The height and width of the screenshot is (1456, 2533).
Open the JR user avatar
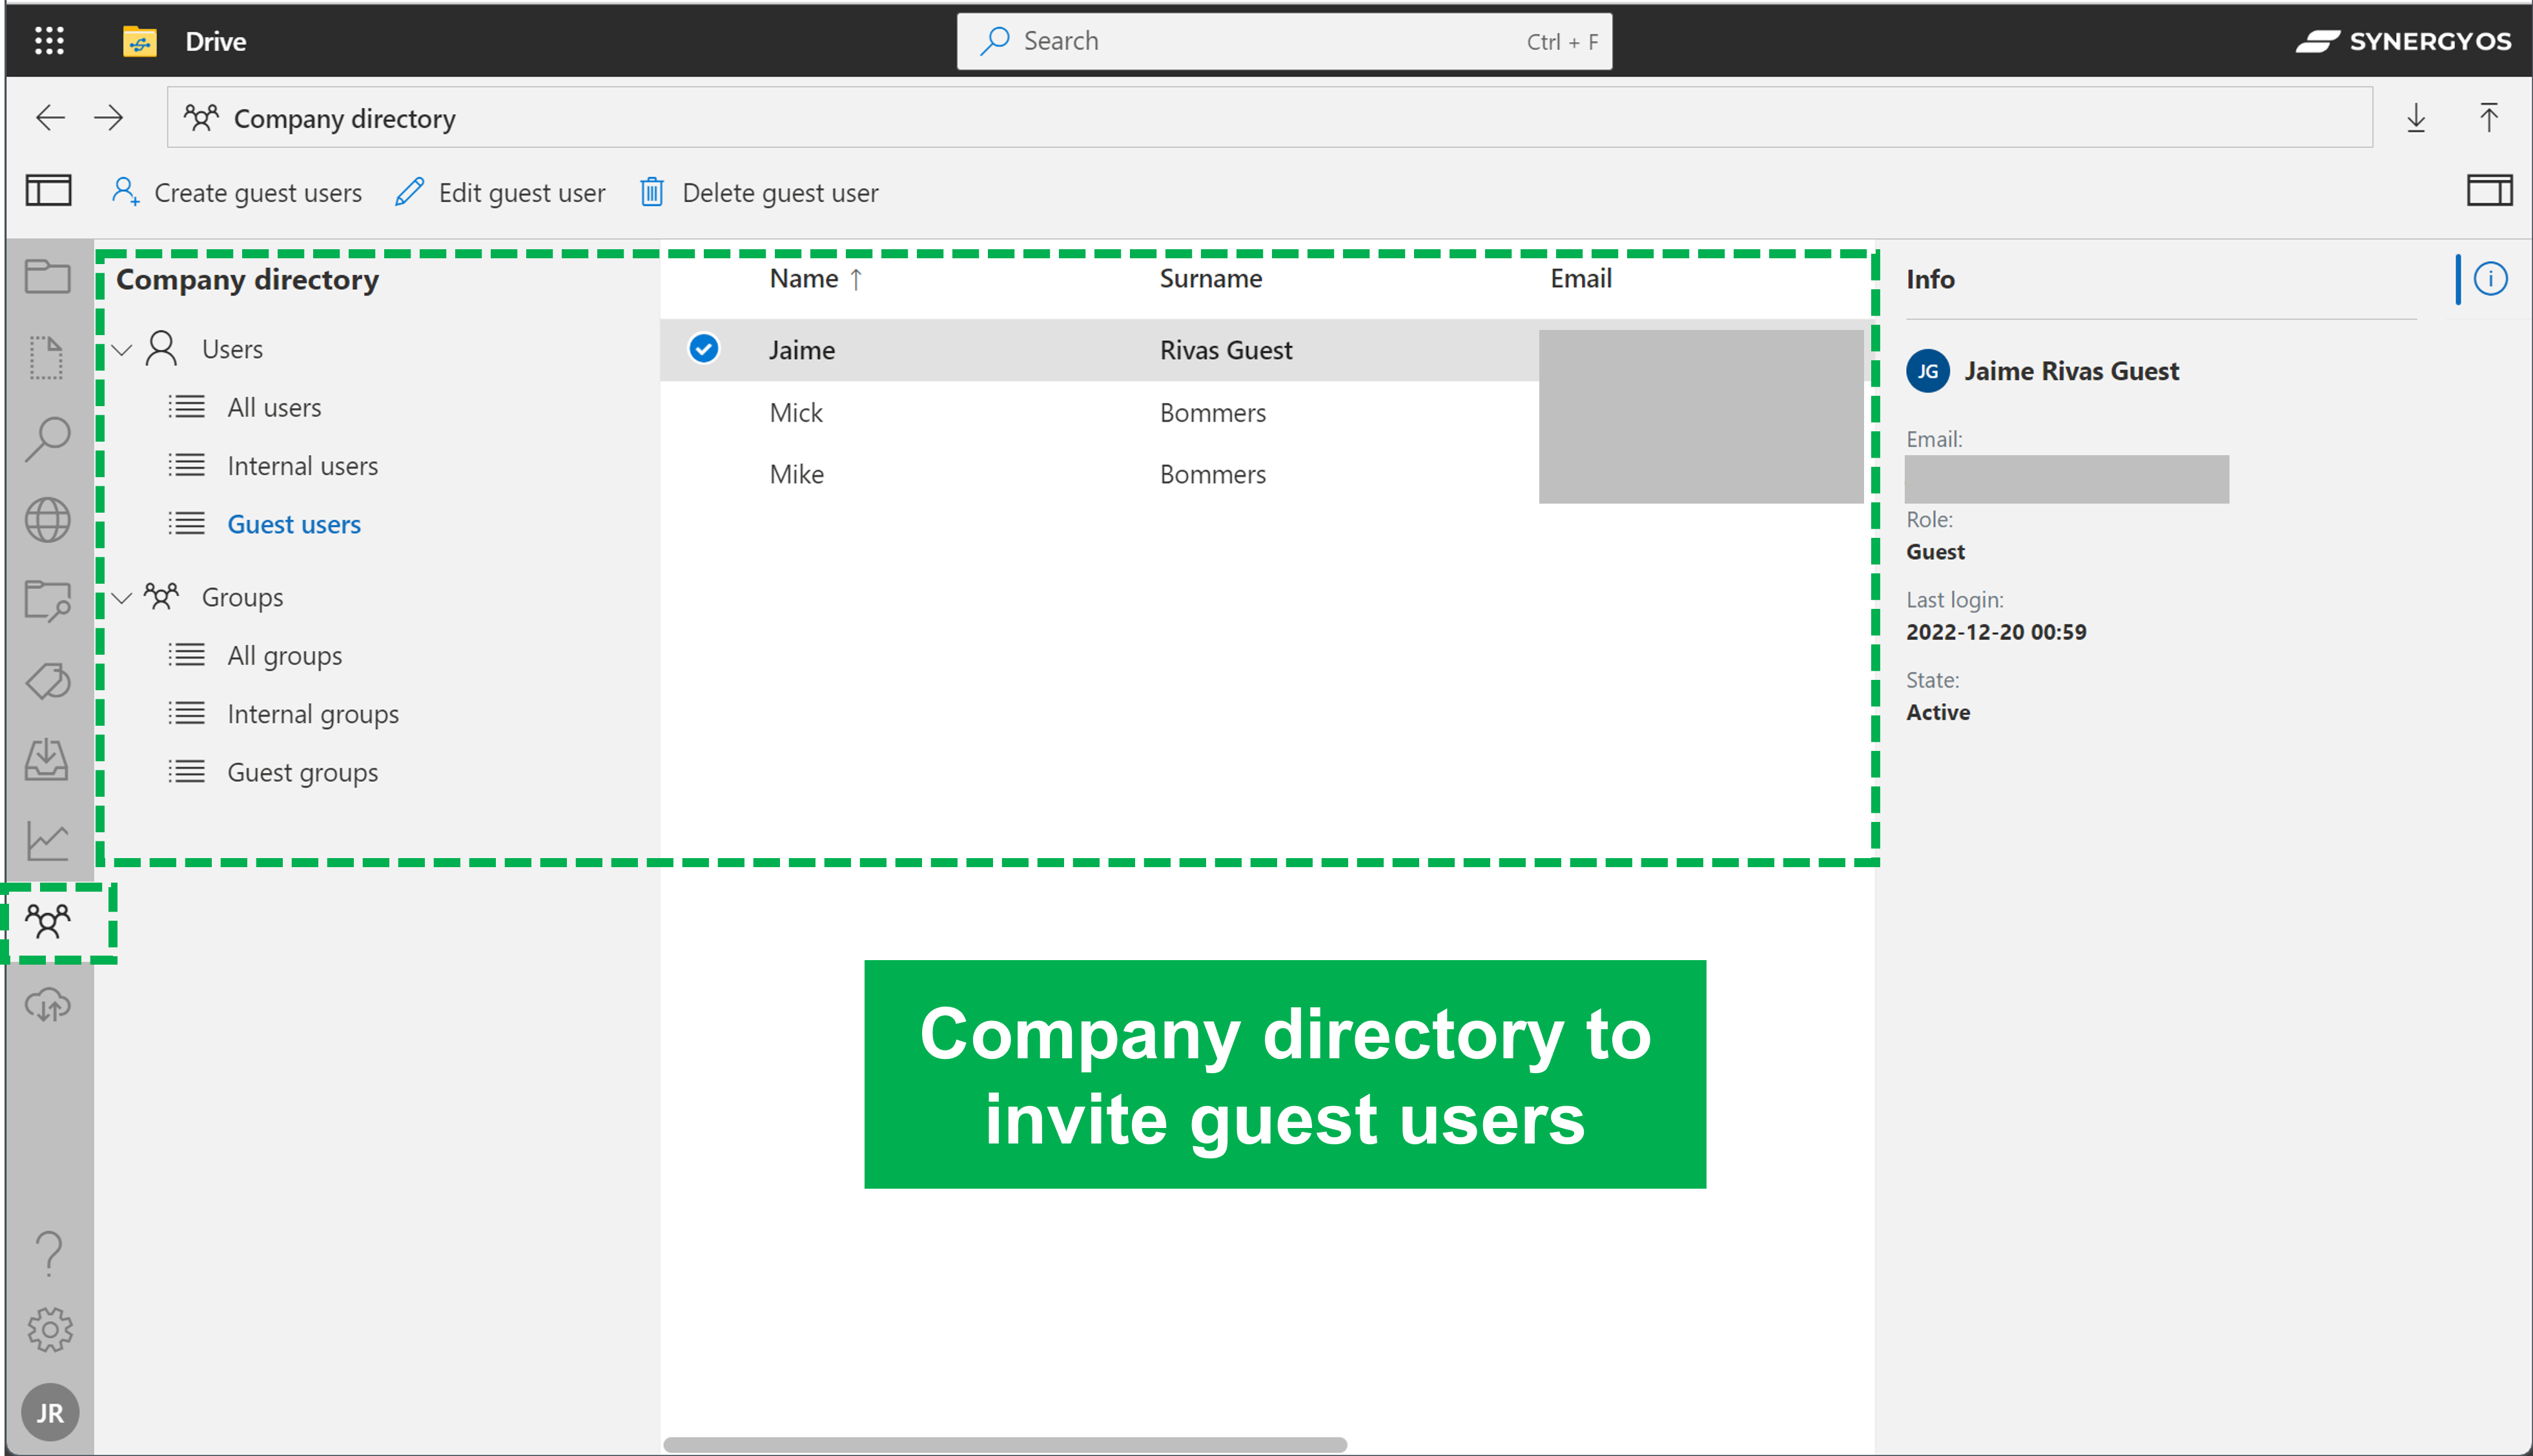(50, 1412)
